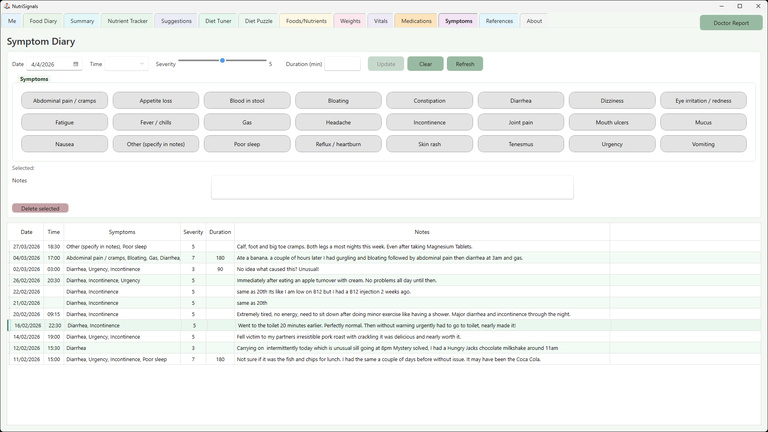Screen dimensions: 768x432
Task: Click the Delete selected button
Action: (x=40, y=208)
